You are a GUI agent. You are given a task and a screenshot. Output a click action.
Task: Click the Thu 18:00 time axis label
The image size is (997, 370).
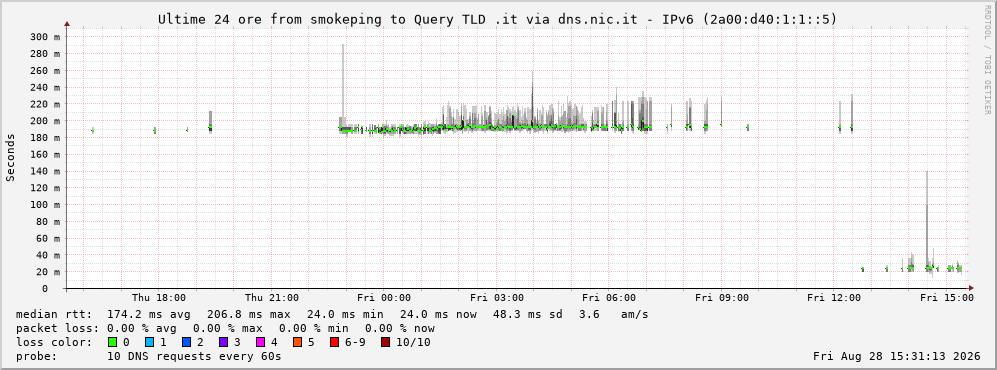click(159, 298)
